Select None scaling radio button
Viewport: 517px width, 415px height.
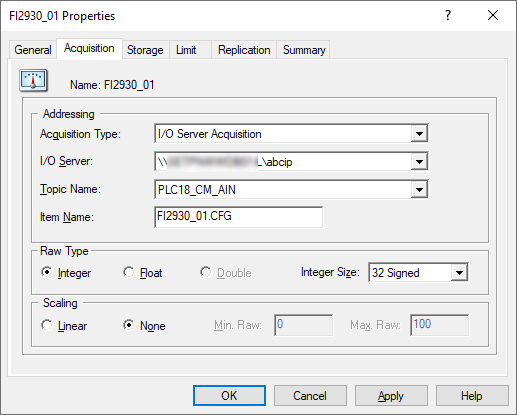coord(129,325)
